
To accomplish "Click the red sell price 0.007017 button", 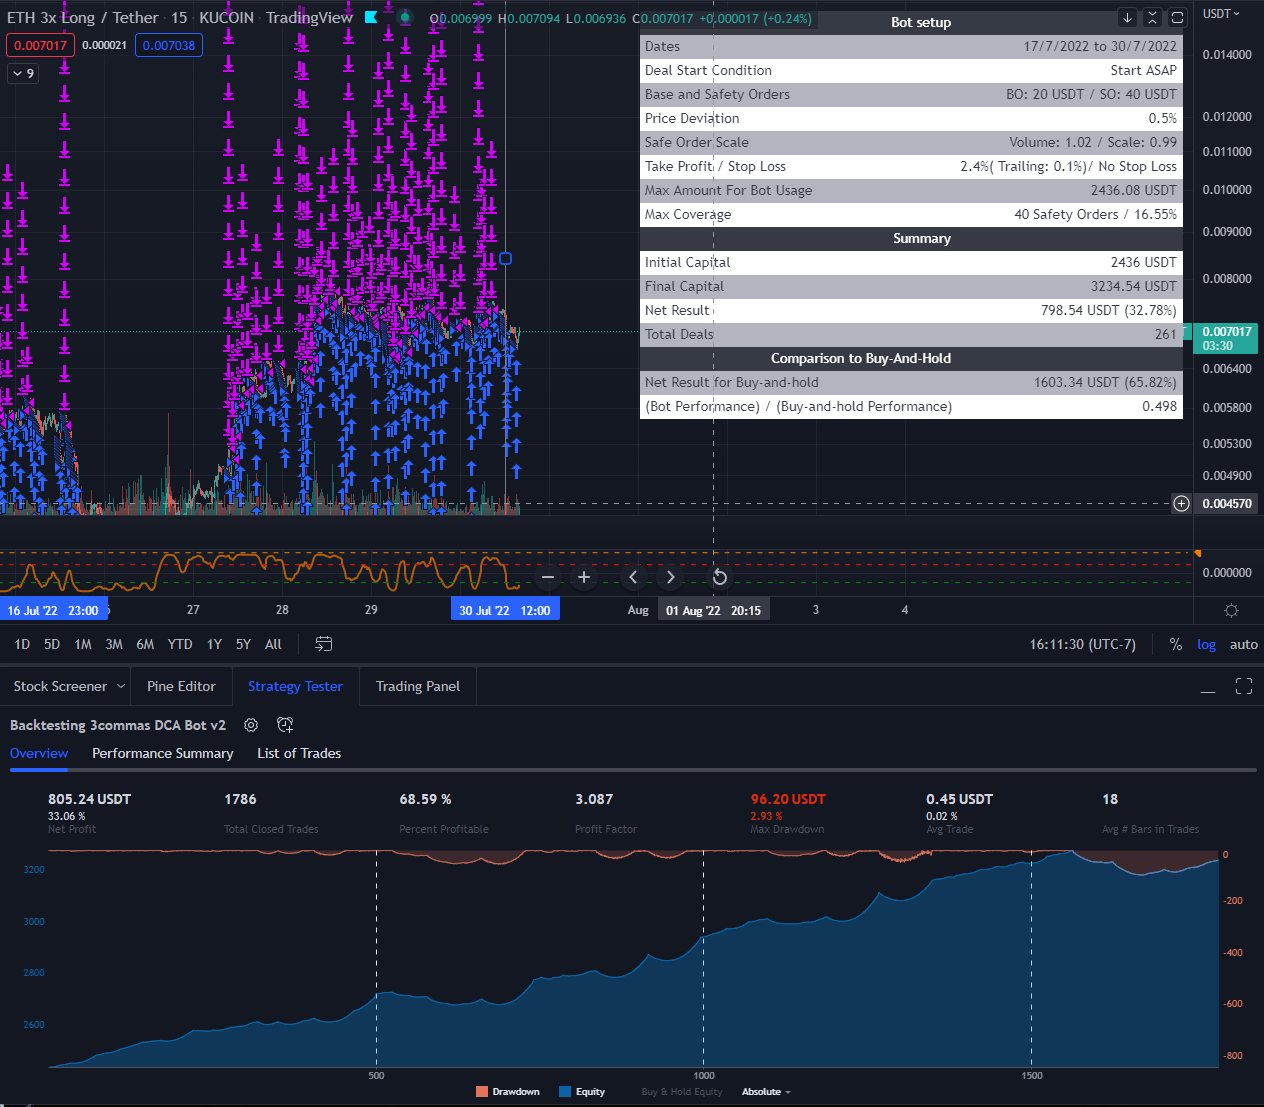I will coord(40,45).
